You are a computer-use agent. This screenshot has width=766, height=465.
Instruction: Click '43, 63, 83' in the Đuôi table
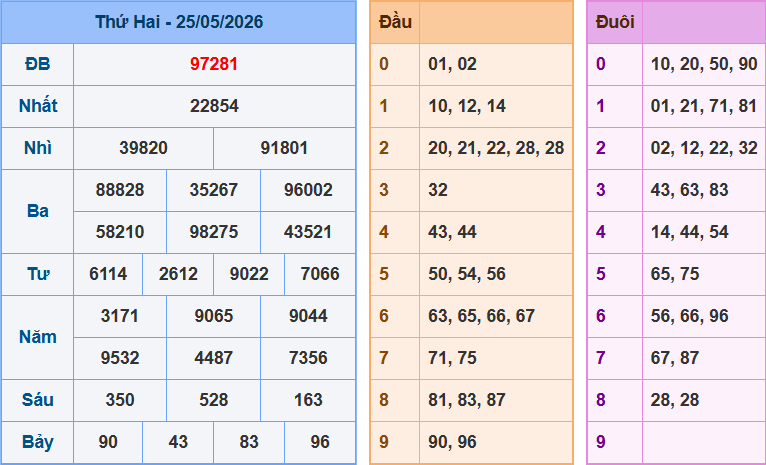[x=689, y=190]
